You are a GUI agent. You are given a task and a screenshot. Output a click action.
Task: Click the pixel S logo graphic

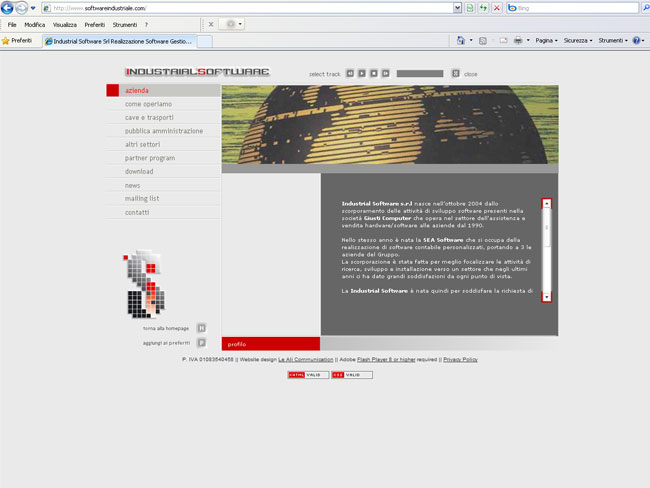click(144, 284)
